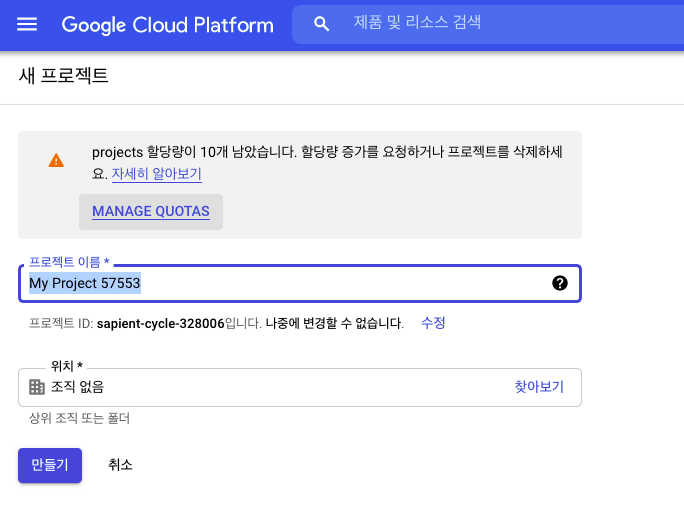684x521 pixels.
Task: Click 수정 to edit project ID
Action: [433, 323]
